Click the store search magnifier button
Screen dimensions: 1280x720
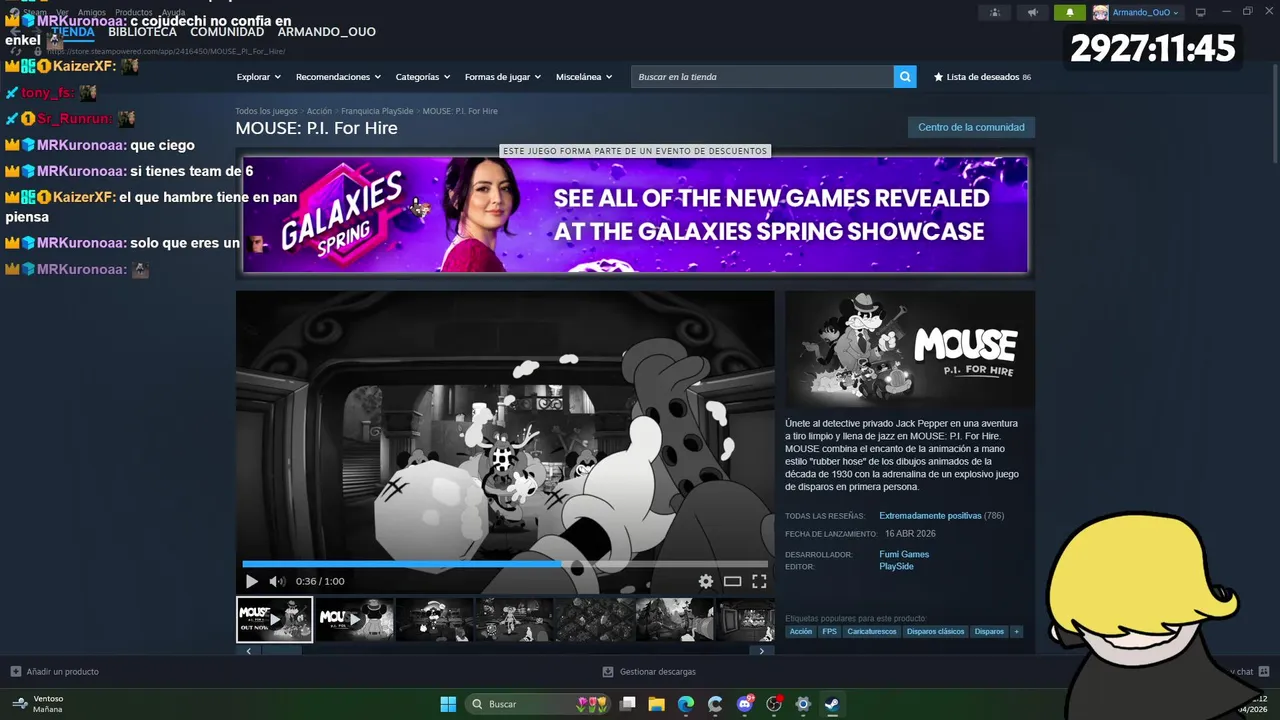[905, 77]
